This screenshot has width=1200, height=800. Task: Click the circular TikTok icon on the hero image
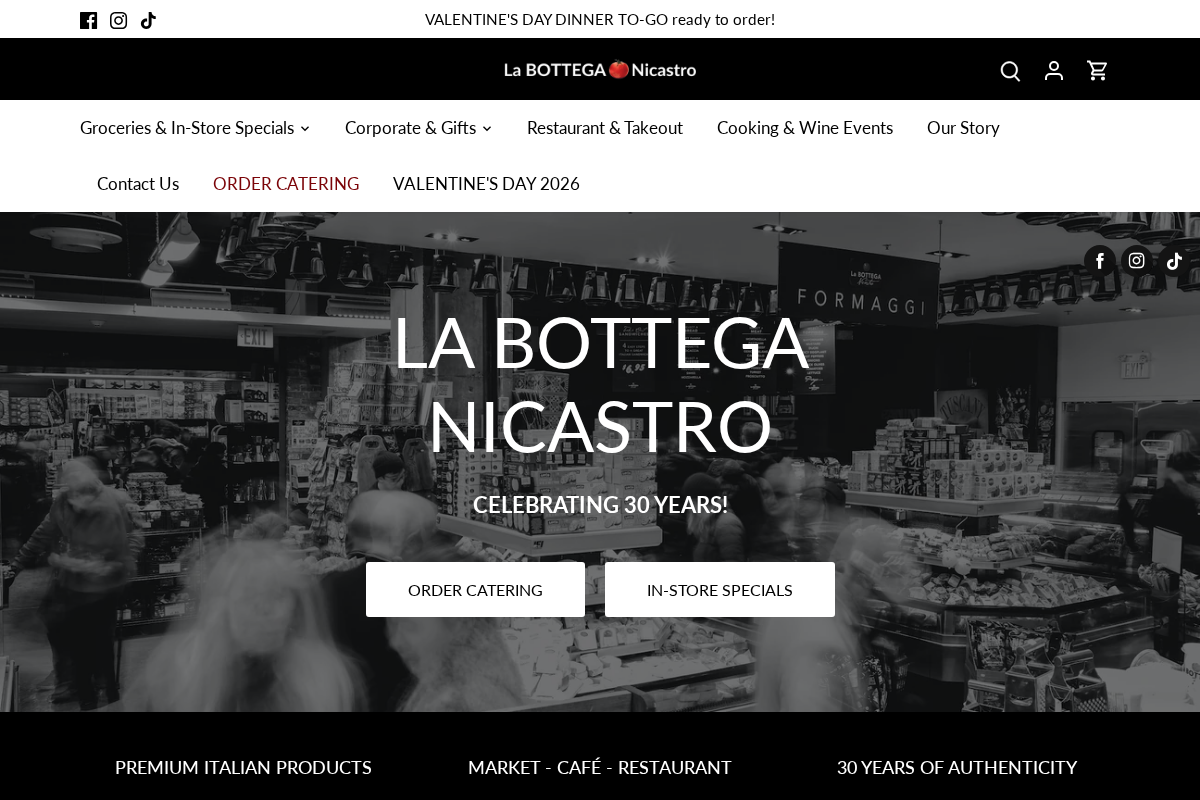(x=1173, y=260)
